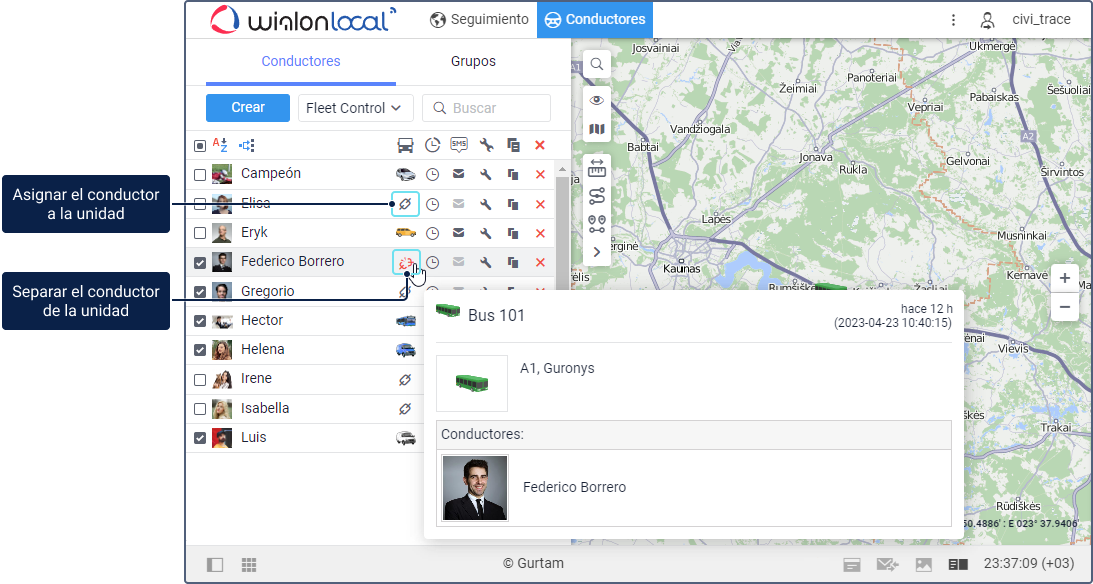1093x584 pixels.
Task: Click the Wialon Local logo
Action: (303, 20)
